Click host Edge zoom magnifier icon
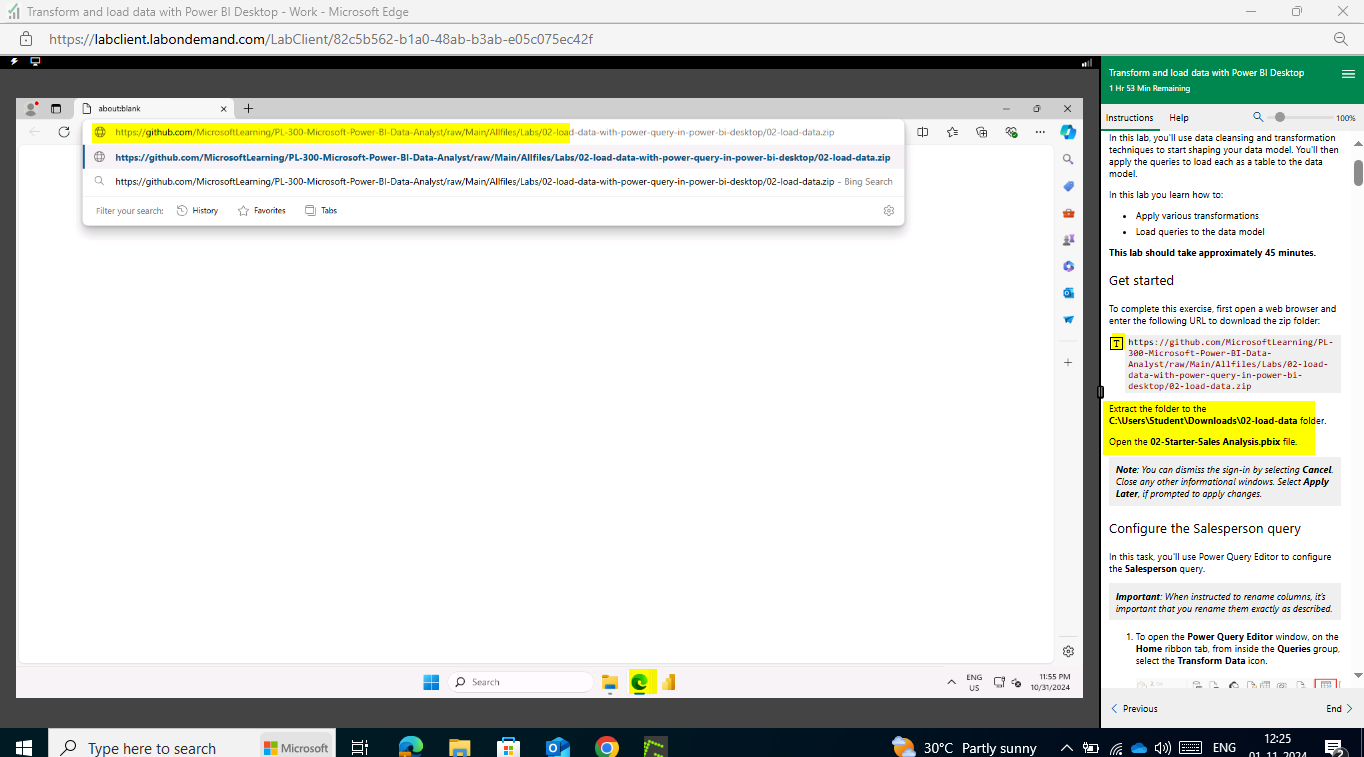Image resolution: width=1364 pixels, height=757 pixels. [x=1341, y=39]
